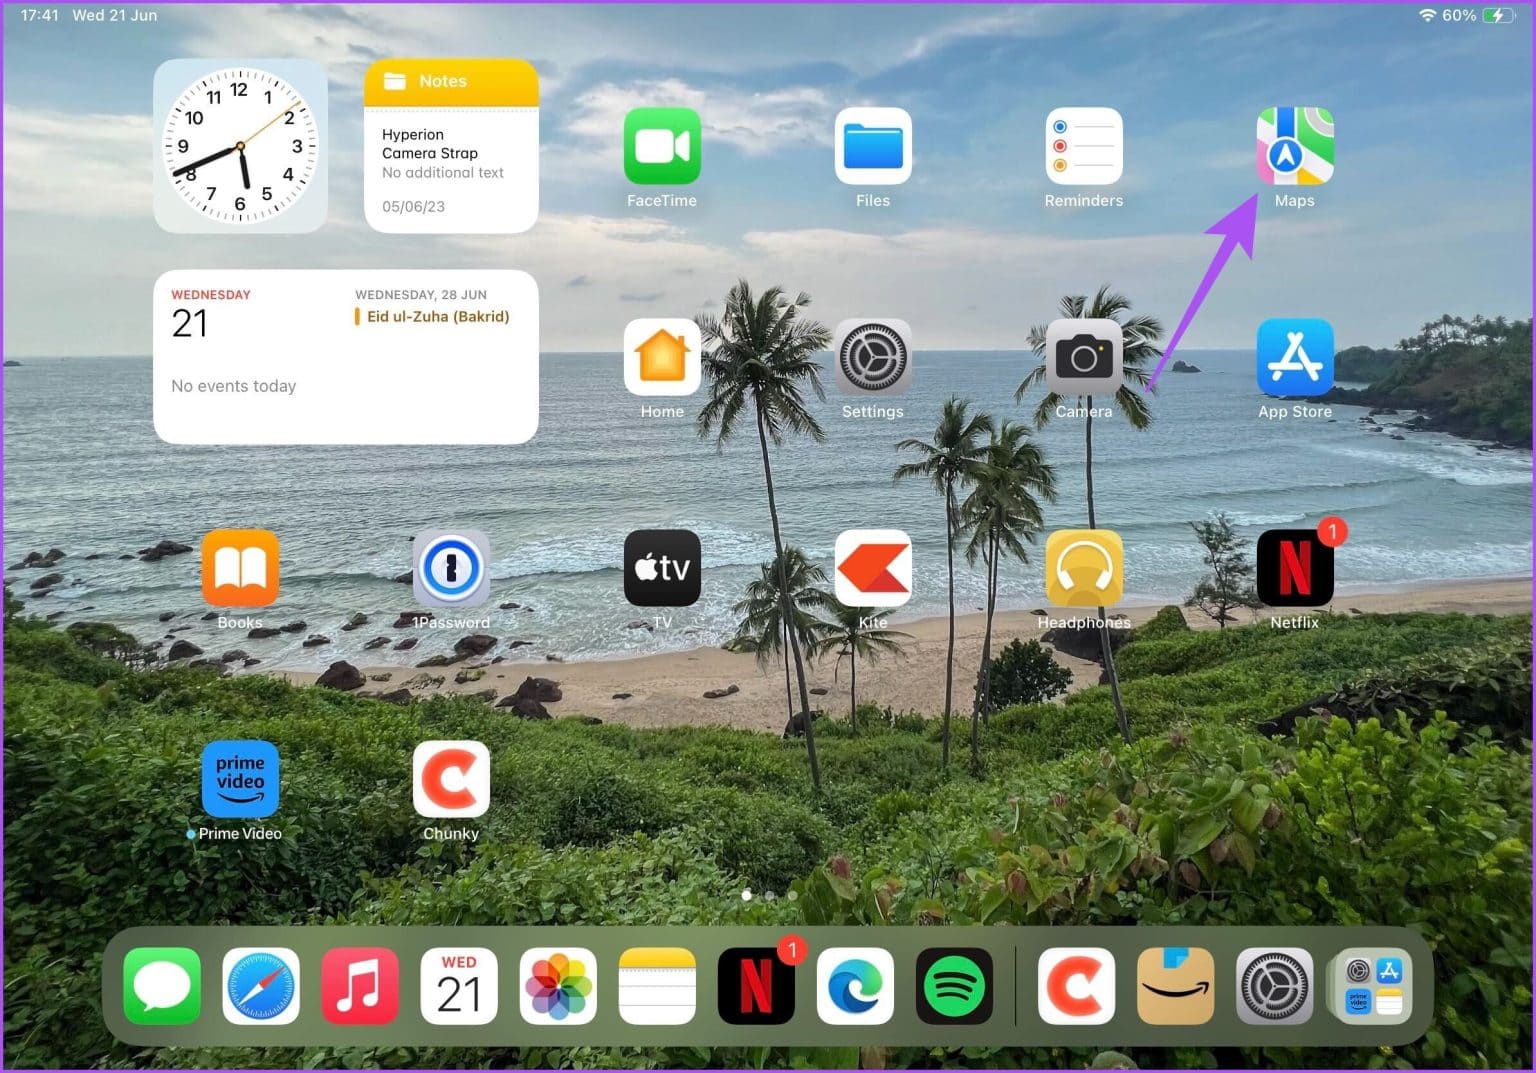This screenshot has height=1073, width=1536.
Task: Launch the 1Password app
Action: (451, 568)
